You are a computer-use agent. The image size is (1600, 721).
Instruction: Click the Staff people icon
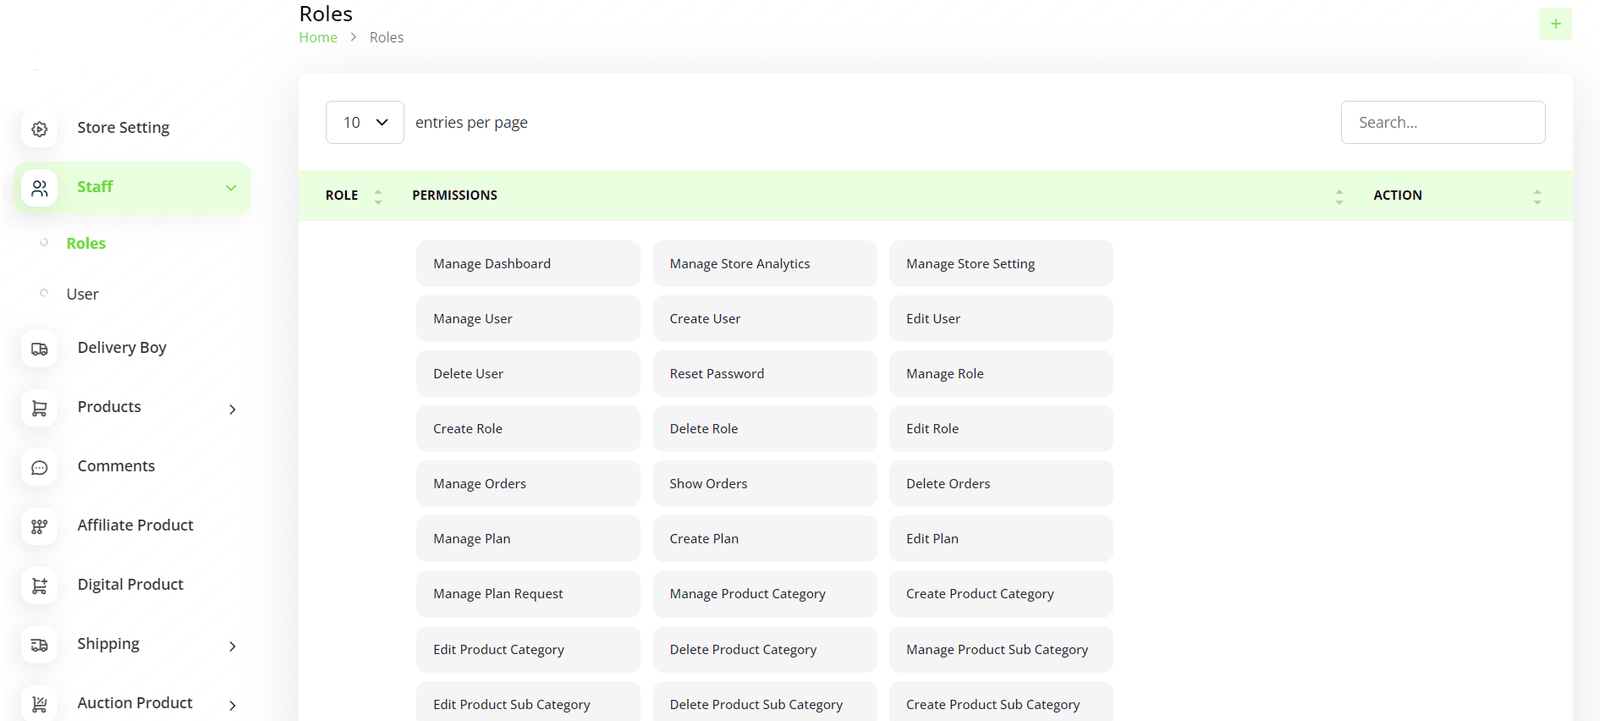pyautogui.click(x=40, y=188)
